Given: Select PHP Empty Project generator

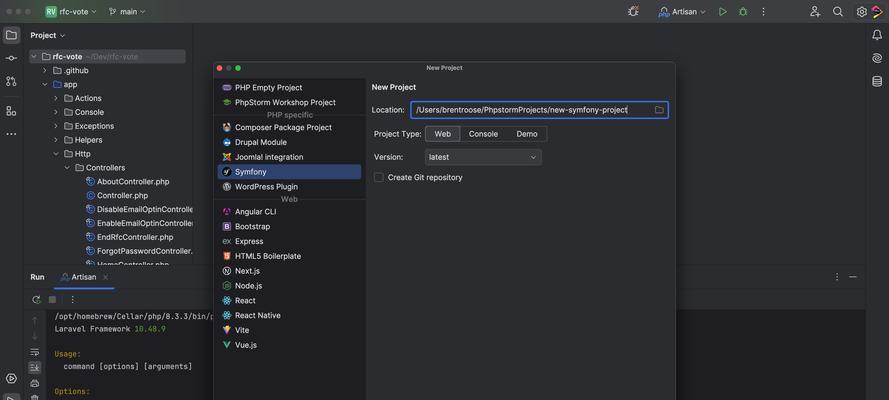Looking at the screenshot, I should pyautogui.click(x=289, y=88).
